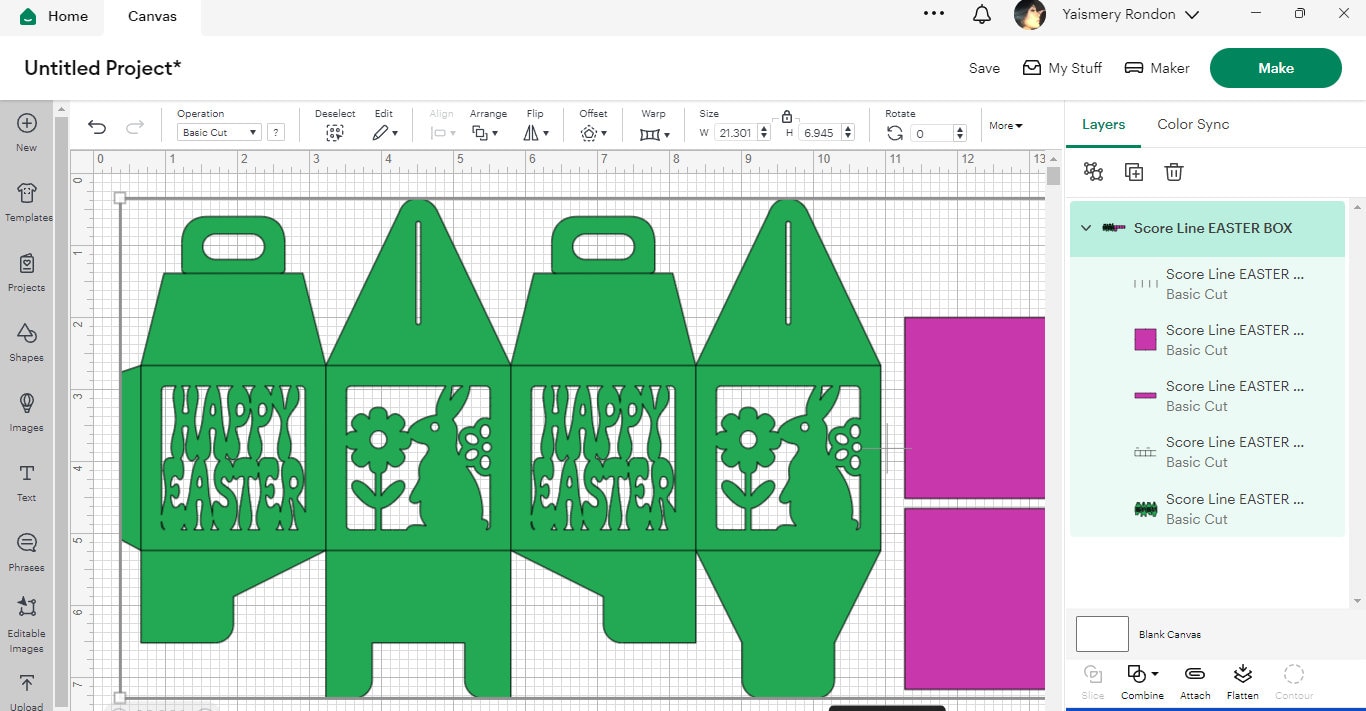Save the project
The height and width of the screenshot is (711, 1366).
[x=984, y=68]
